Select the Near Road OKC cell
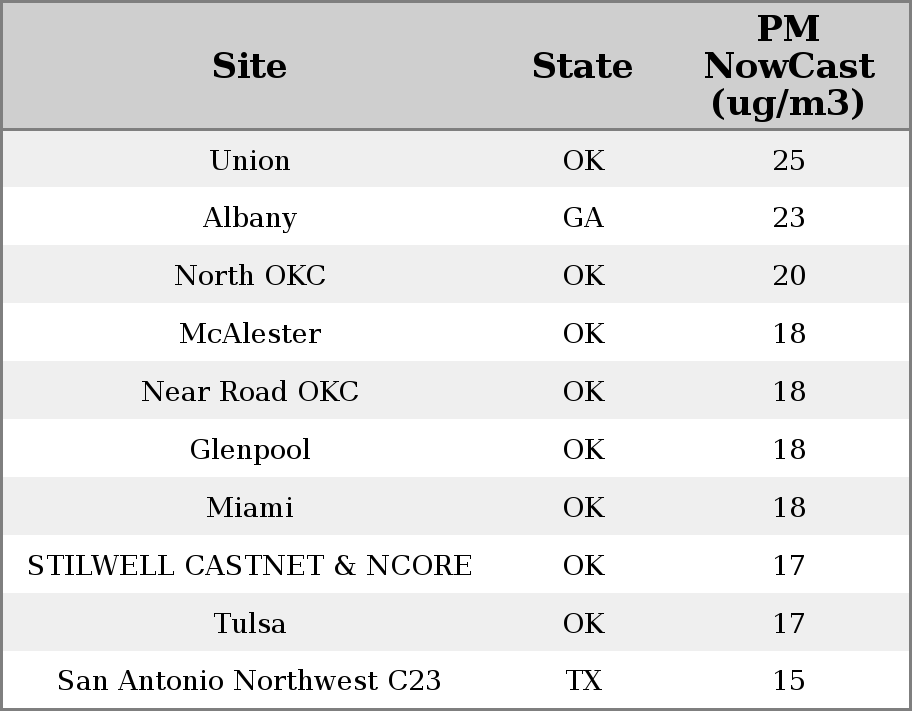The width and height of the screenshot is (912, 711). pyautogui.click(x=249, y=392)
